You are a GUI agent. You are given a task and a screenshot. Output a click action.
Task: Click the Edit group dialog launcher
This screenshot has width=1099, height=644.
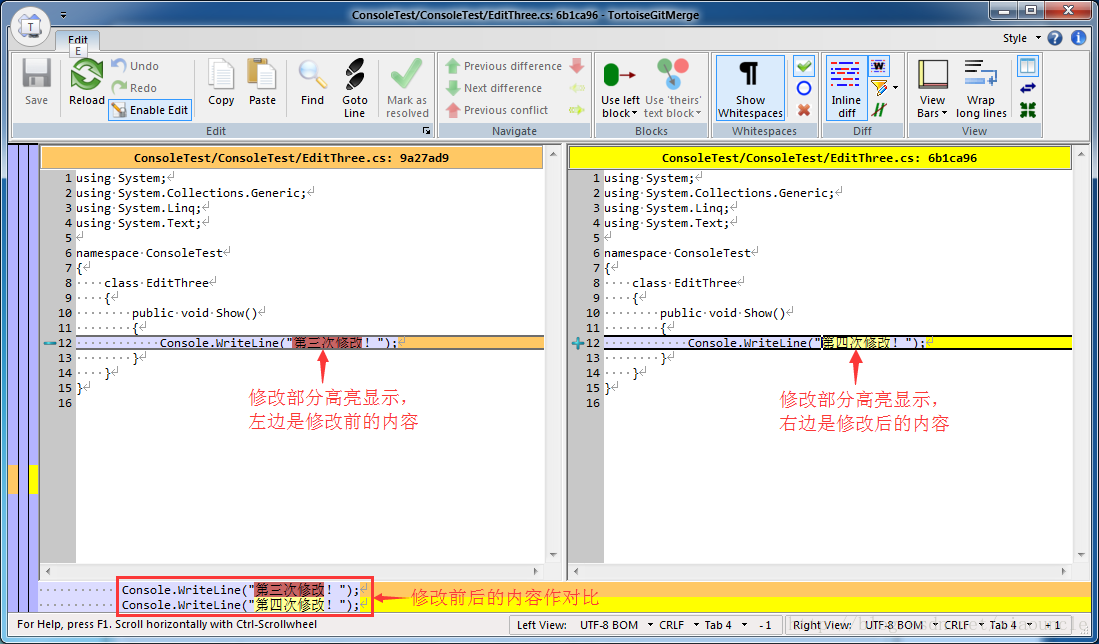tap(426, 131)
